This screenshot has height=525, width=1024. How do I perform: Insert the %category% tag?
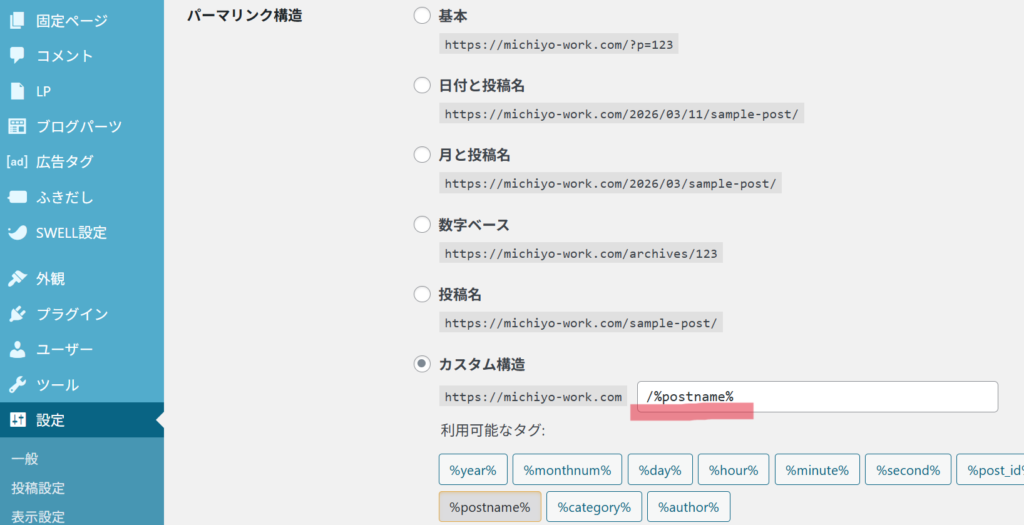point(594,507)
